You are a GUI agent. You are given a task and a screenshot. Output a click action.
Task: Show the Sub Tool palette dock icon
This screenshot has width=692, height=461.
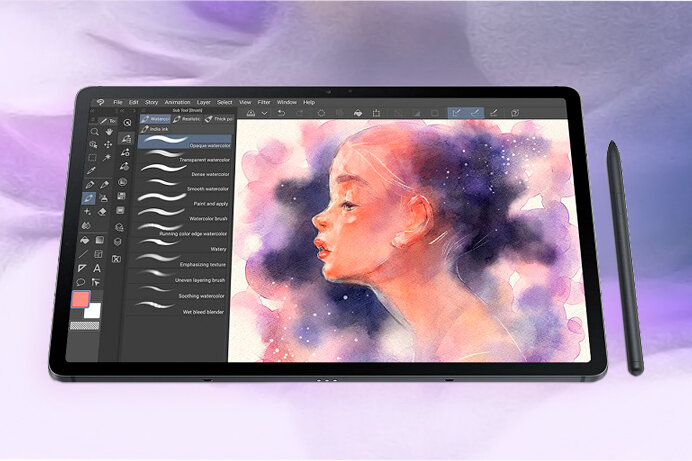126,138
